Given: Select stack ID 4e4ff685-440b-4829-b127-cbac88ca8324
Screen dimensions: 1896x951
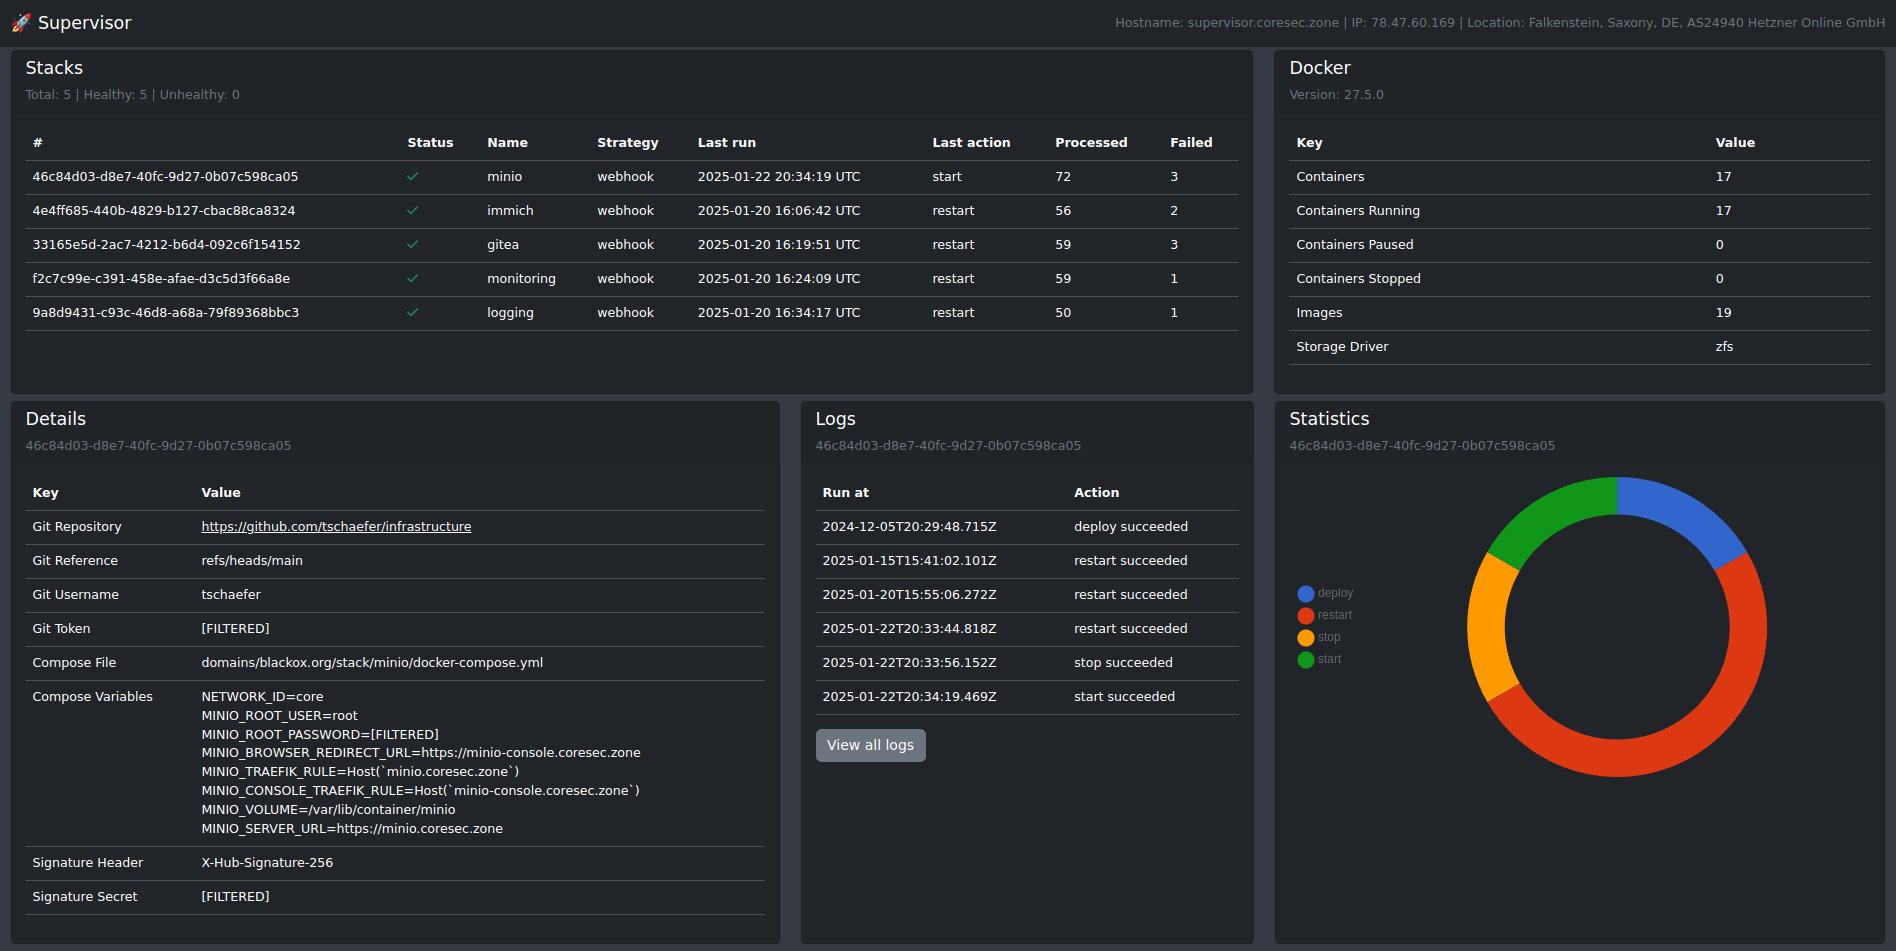Looking at the screenshot, I should 164,211.
